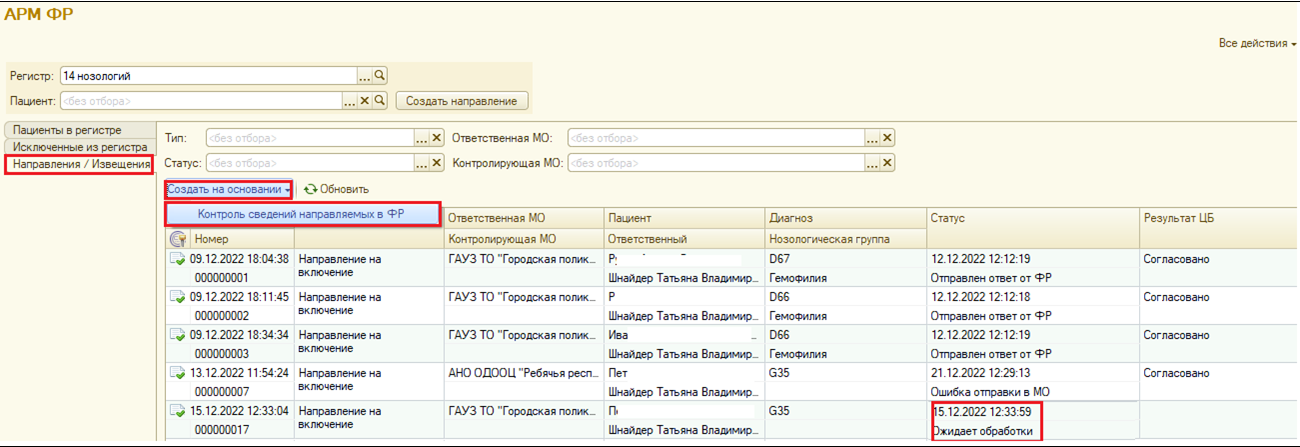Viewport: 1300px width, 447px height.
Task: Choose Контроль сведений направляемых в ФР
Action: click(302, 213)
